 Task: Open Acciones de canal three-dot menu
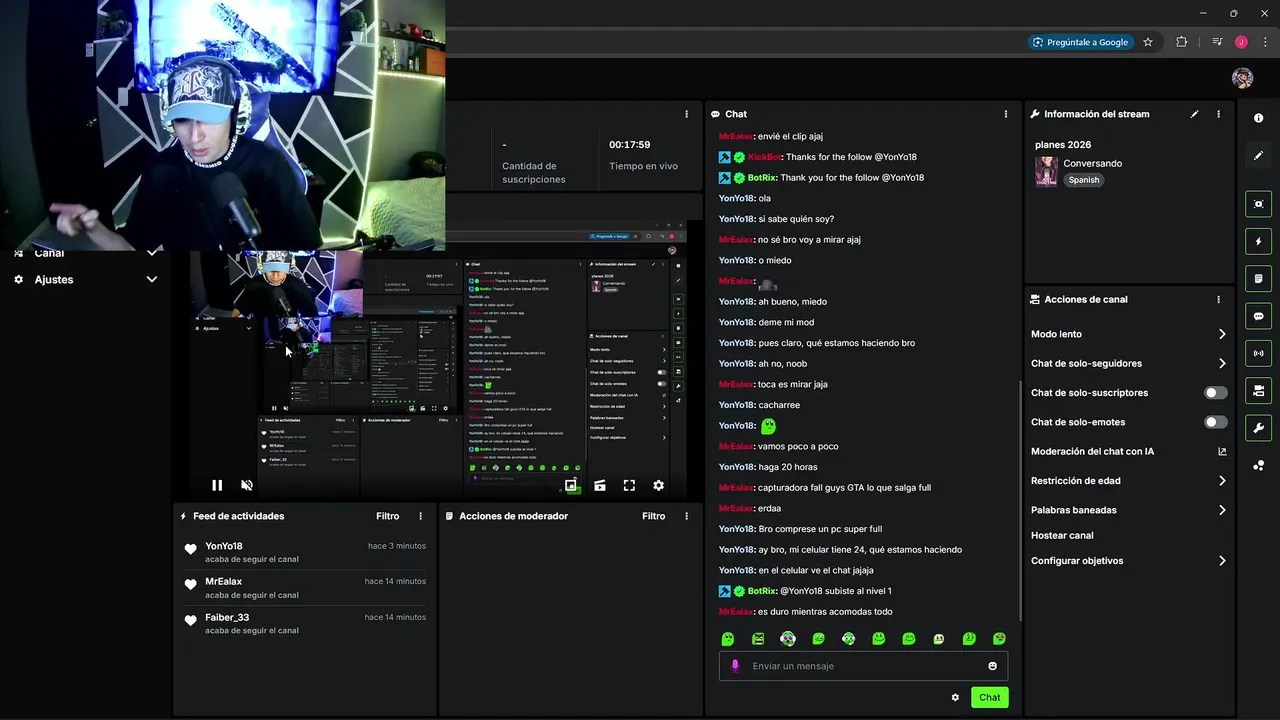(1218, 299)
